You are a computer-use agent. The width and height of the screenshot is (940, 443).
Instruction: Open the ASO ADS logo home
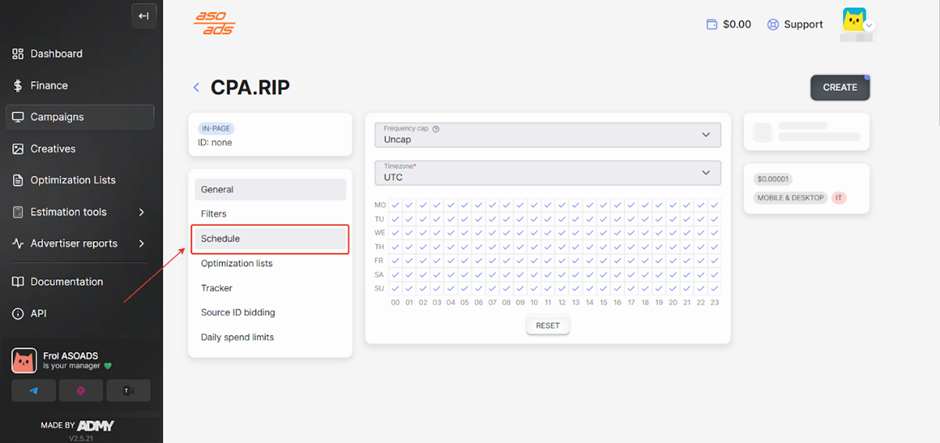point(214,23)
